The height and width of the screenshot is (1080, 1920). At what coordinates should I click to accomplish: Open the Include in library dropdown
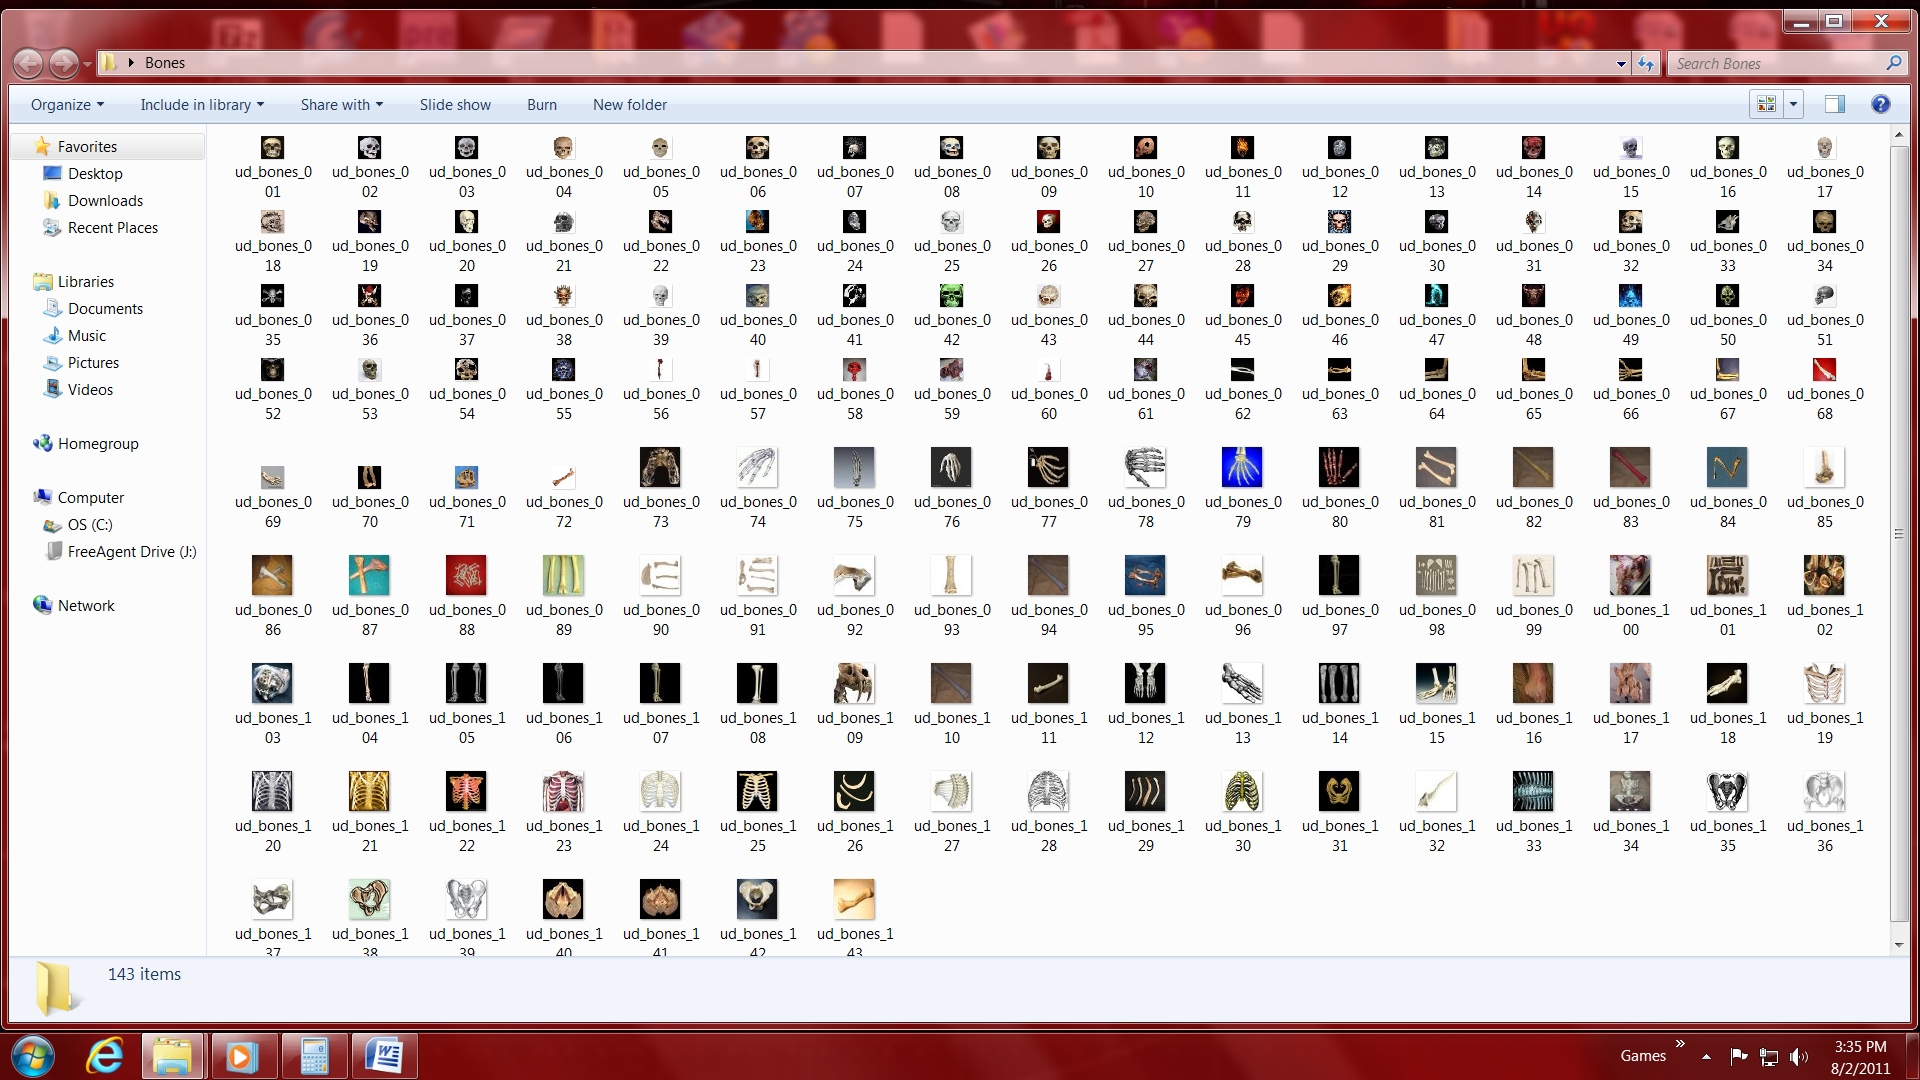(x=202, y=105)
